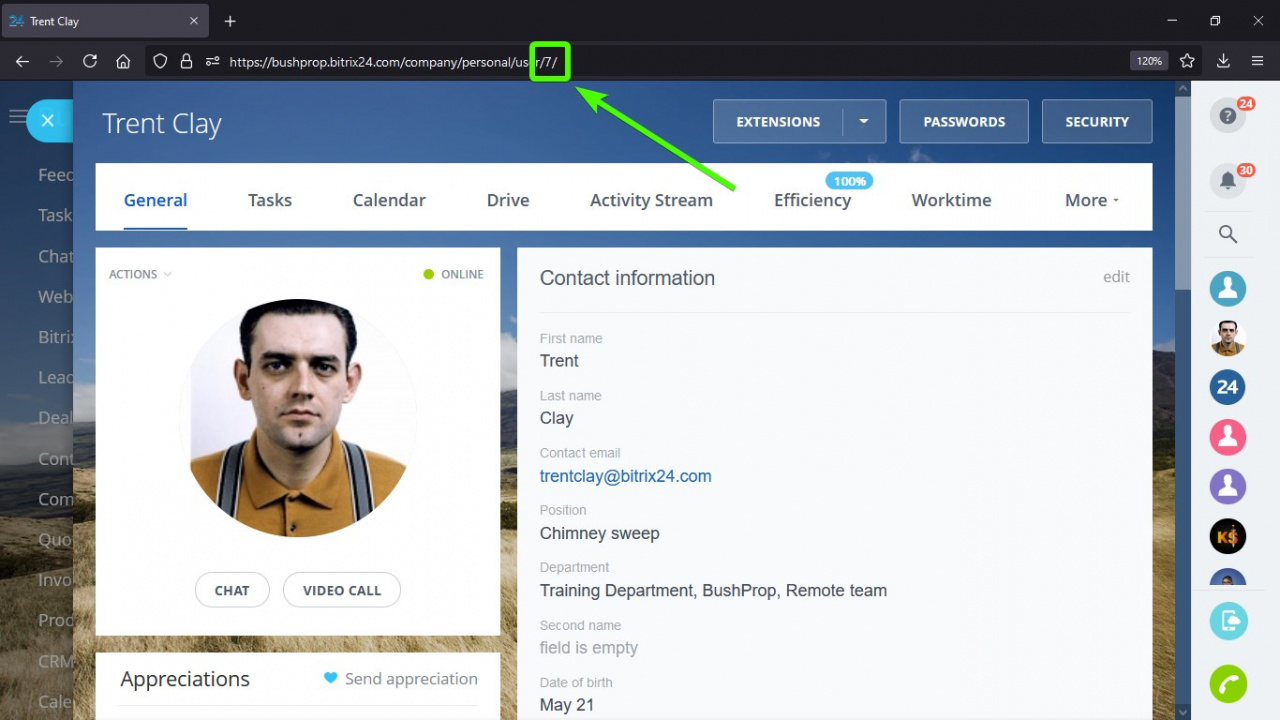The height and width of the screenshot is (720, 1280).
Task: Click the Date of birth May 21
Action: coord(567,705)
